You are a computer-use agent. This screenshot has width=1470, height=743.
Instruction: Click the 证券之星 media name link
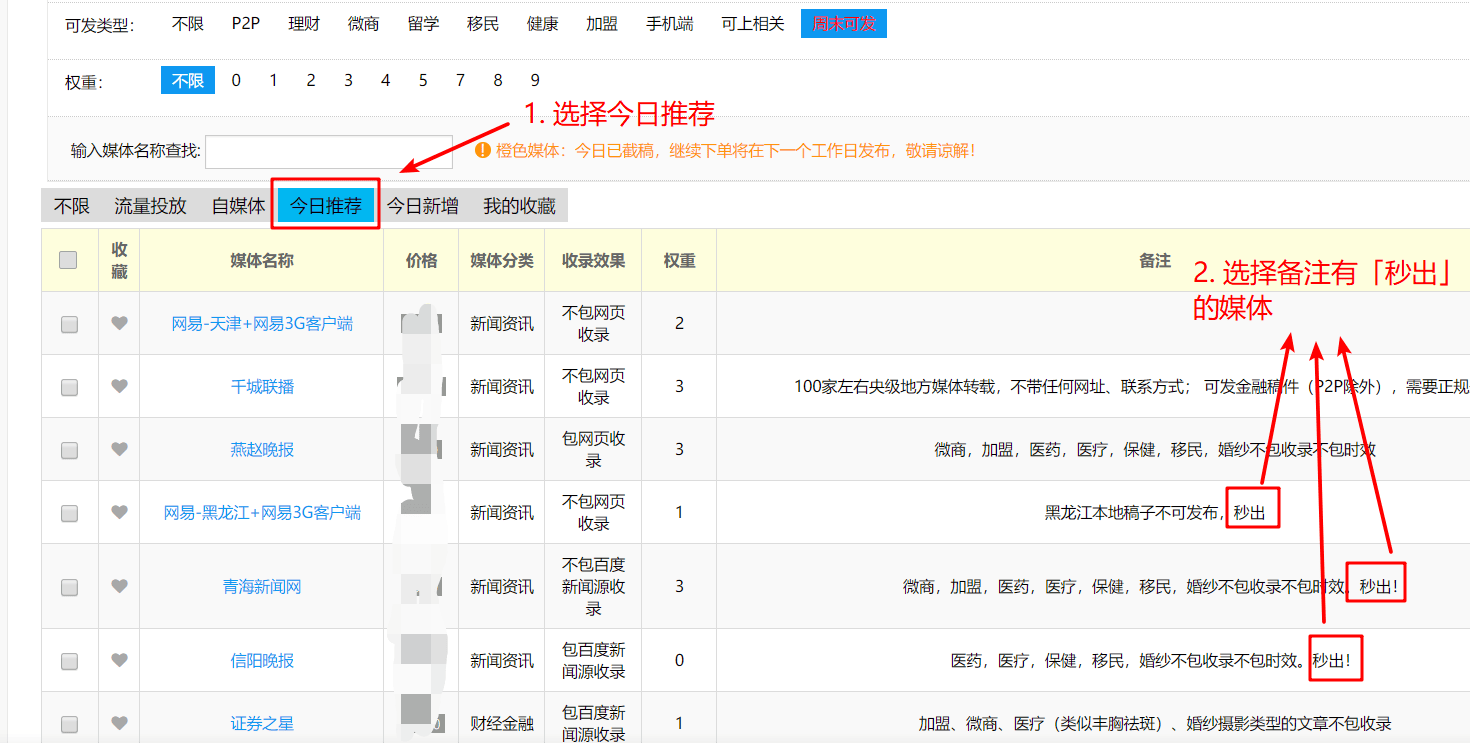click(262, 724)
